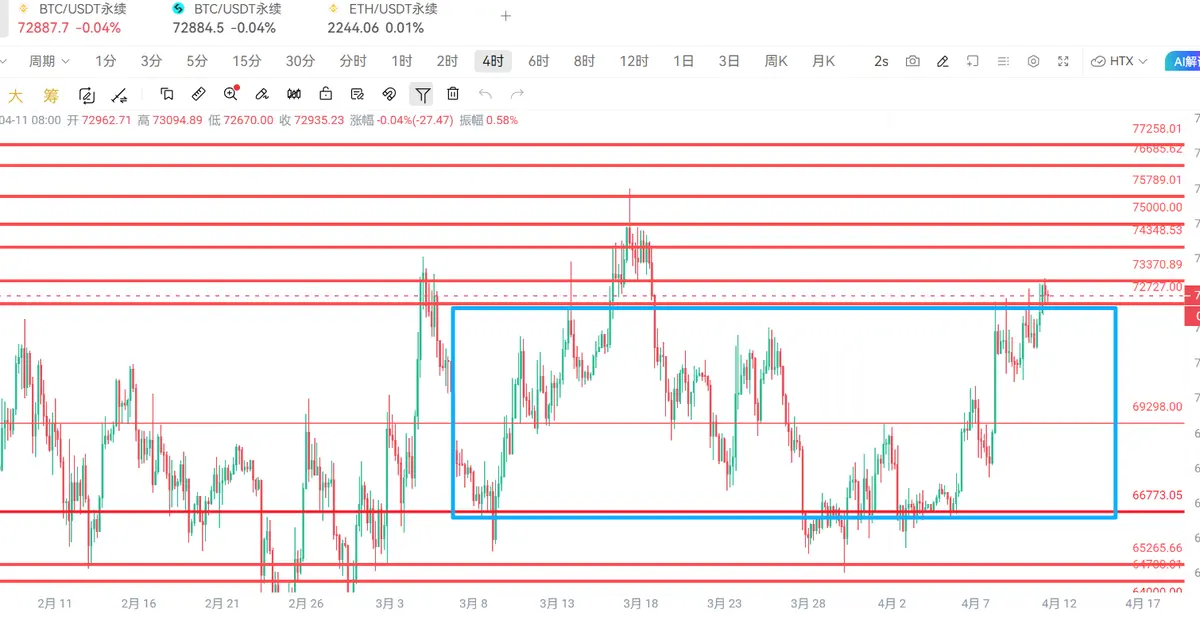Select the active 4时 timeframe

(x=493, y=61)
